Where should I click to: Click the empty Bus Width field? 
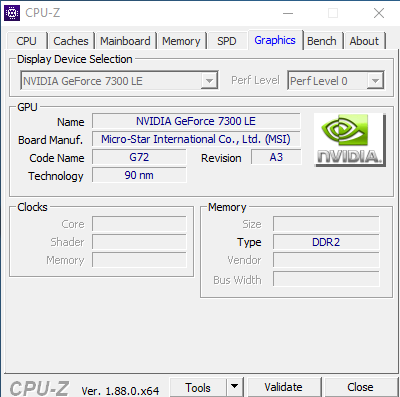click(326, 279)
